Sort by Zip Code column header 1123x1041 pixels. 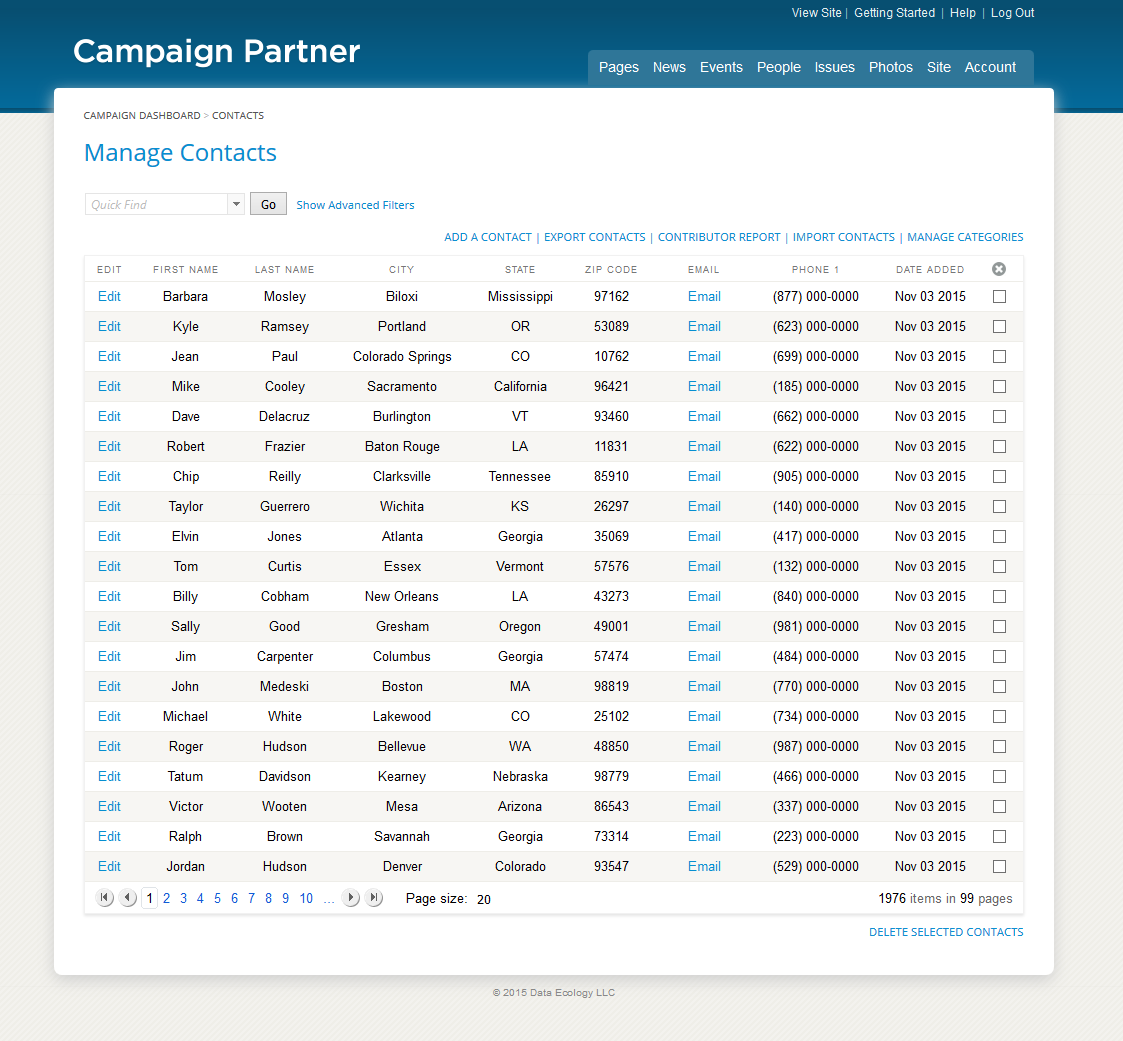[611, 270]
